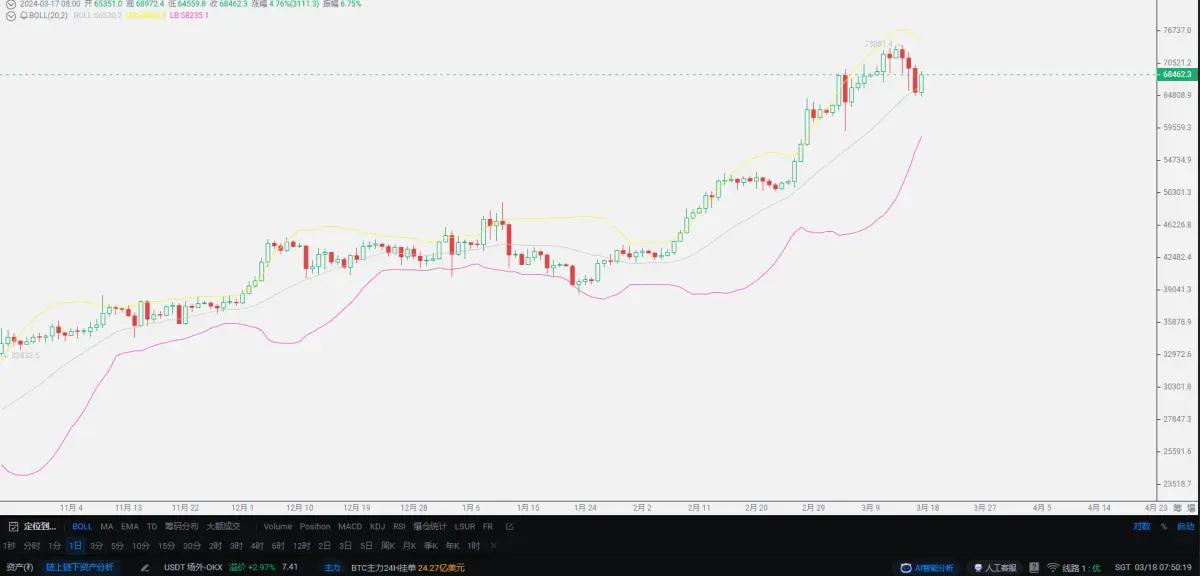Switch to 年K yearly timeframe
The image size is (1200, 576).
452,546
